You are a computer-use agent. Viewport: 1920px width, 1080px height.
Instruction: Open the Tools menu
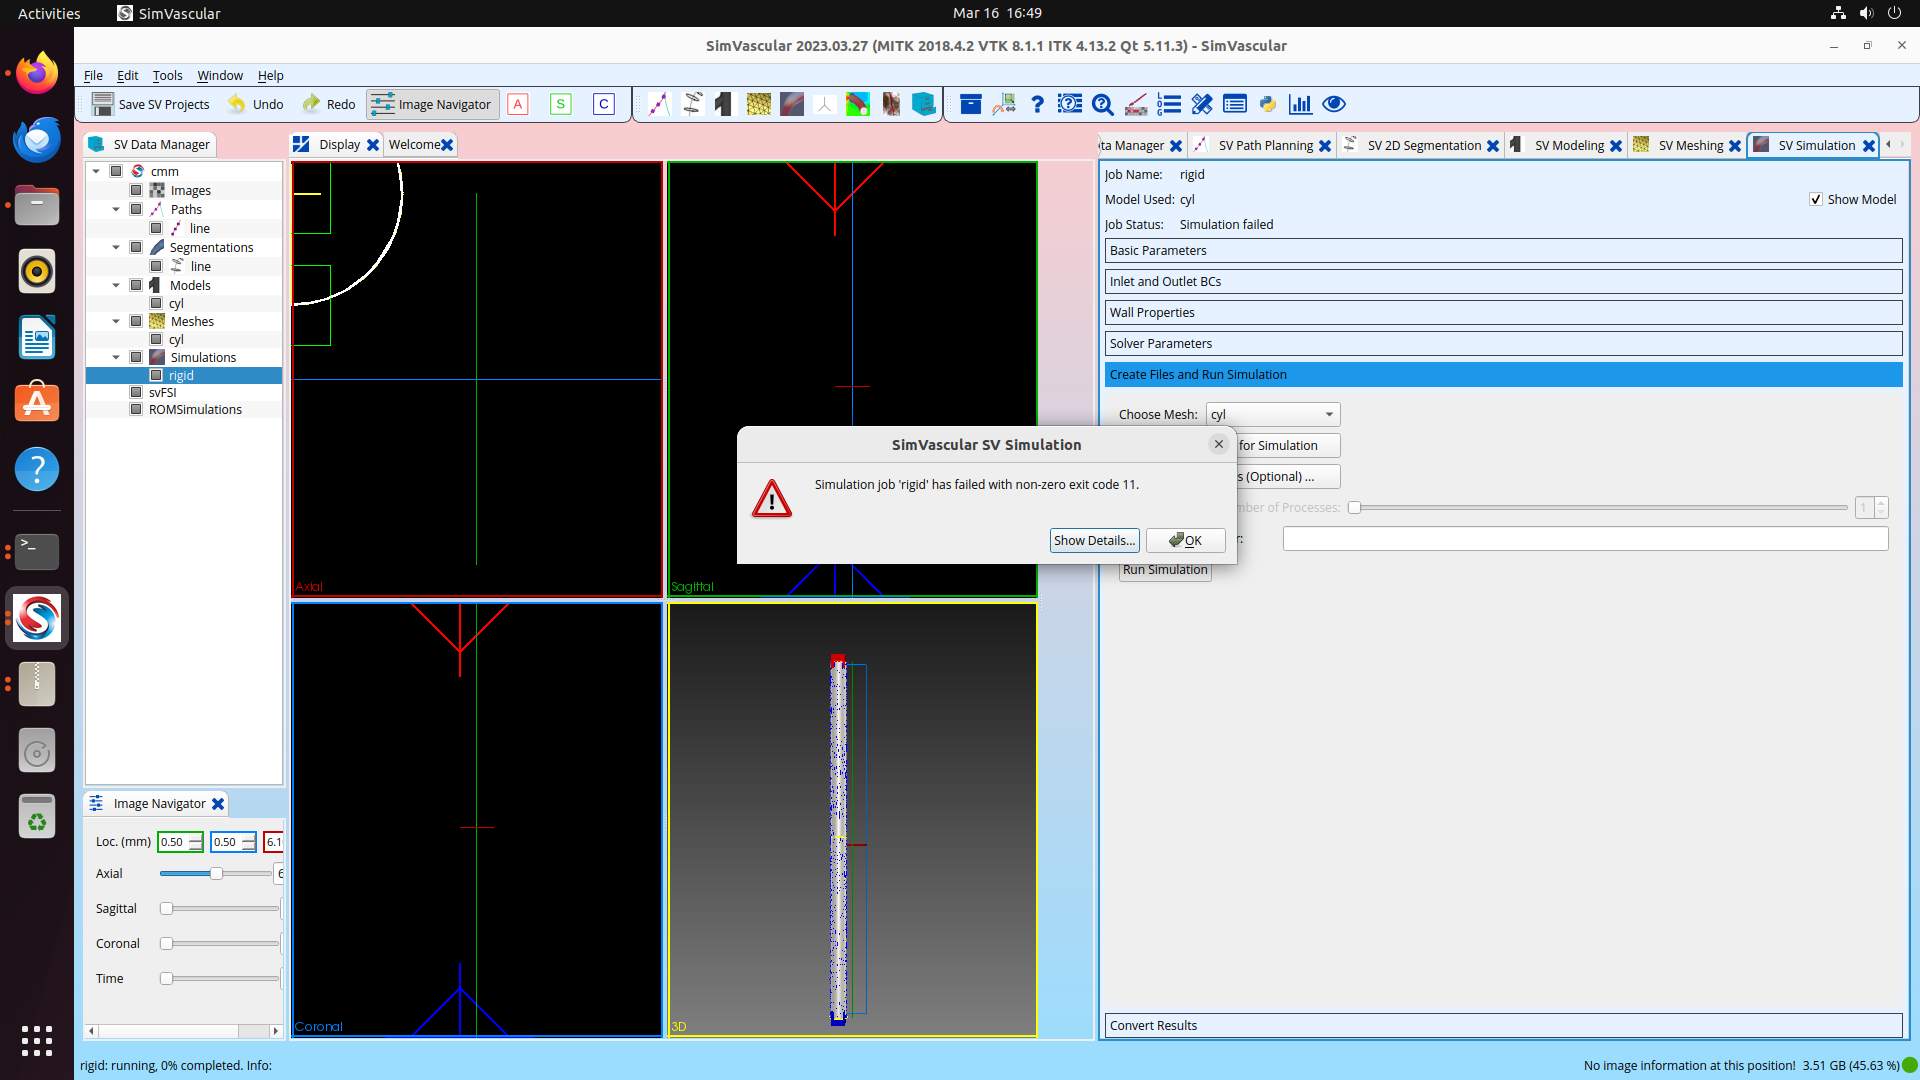(167, 75)
